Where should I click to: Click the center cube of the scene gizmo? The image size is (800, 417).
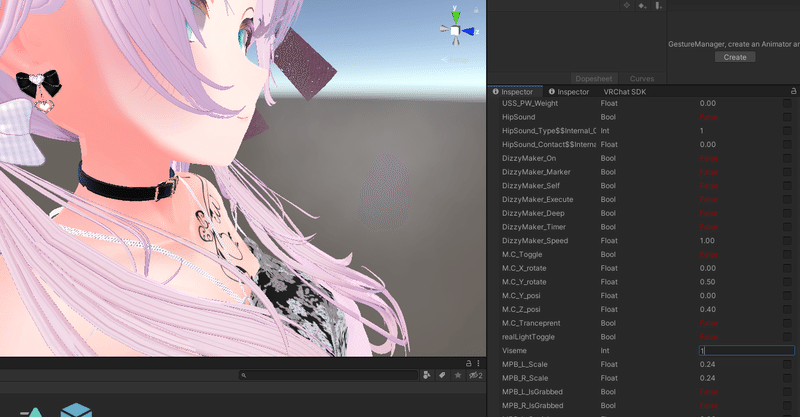pos(455,31)
